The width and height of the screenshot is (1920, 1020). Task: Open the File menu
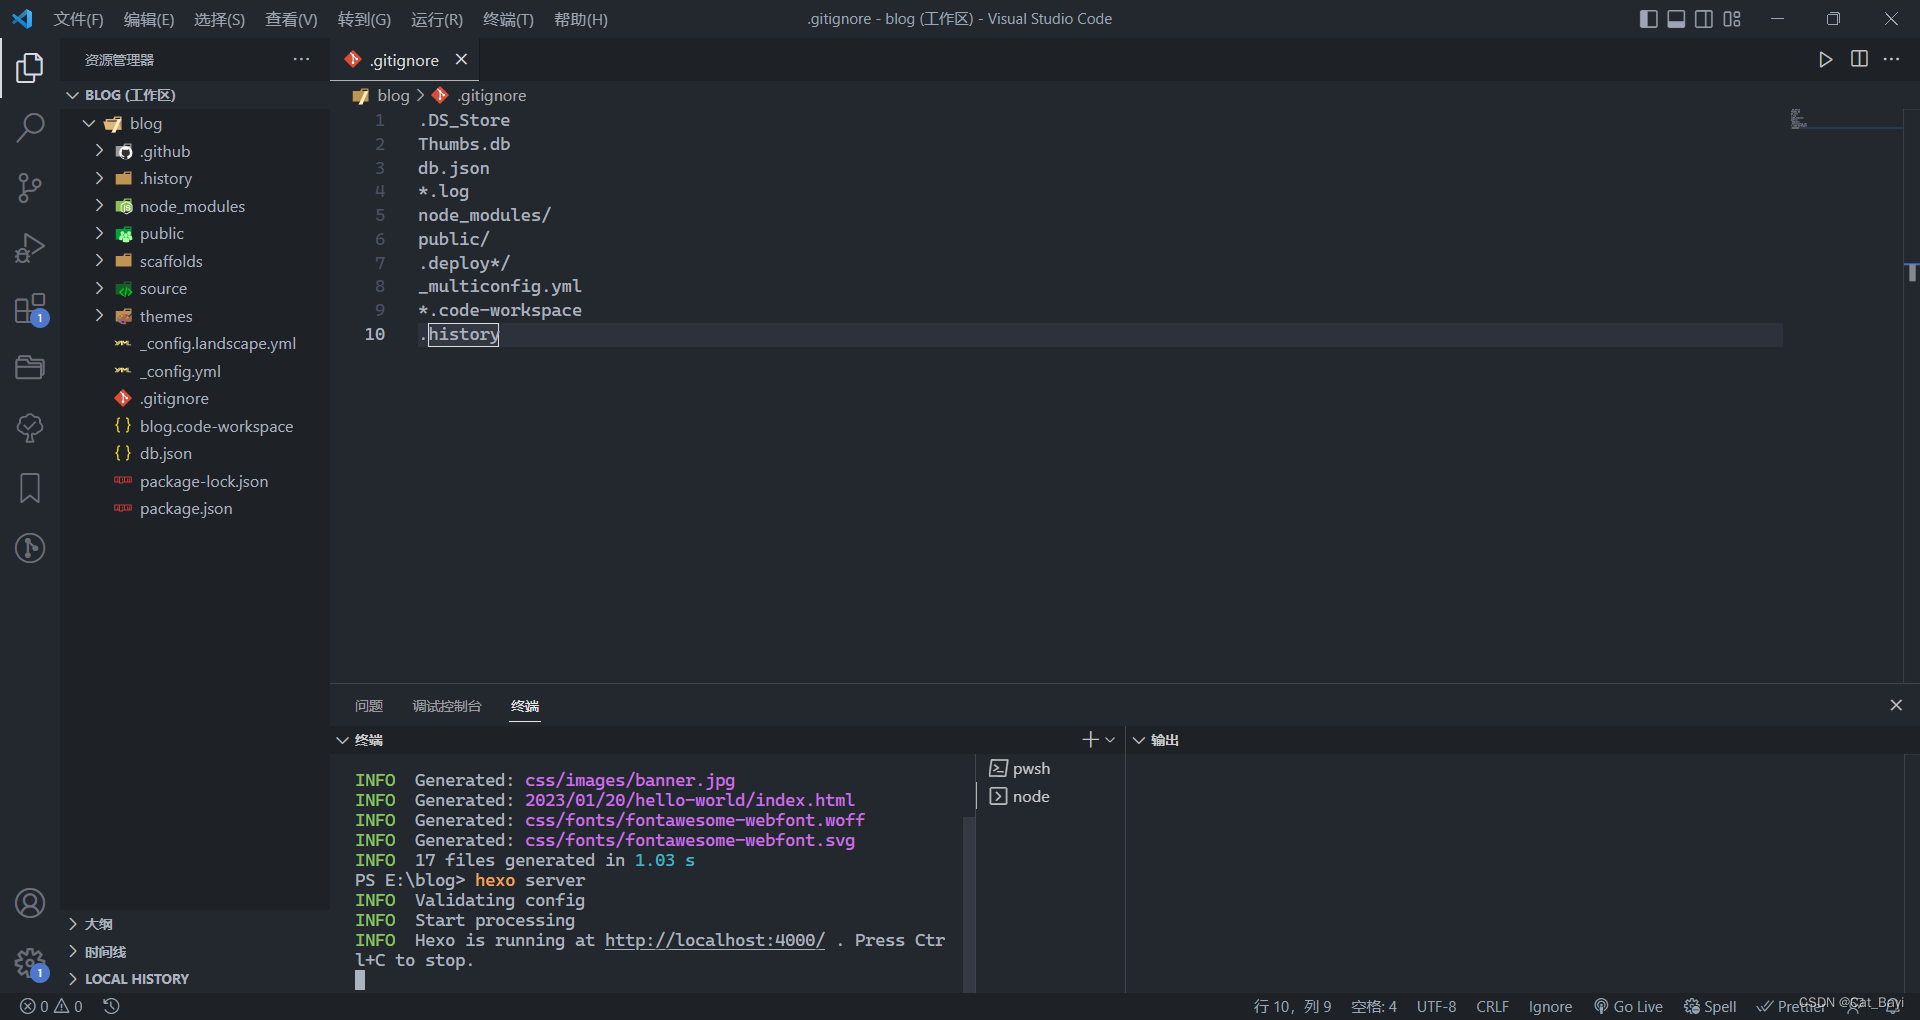tap(78, 19)
